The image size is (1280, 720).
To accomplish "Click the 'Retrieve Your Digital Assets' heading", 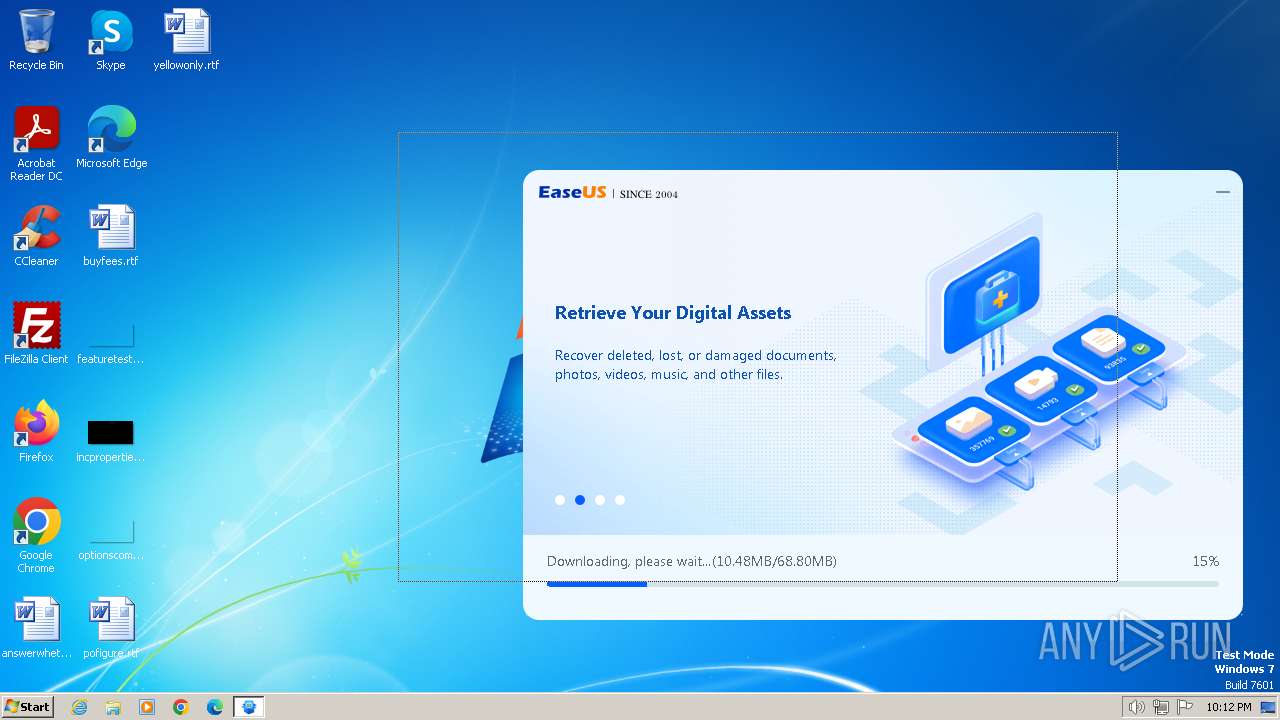I will (x=673, y=313).
